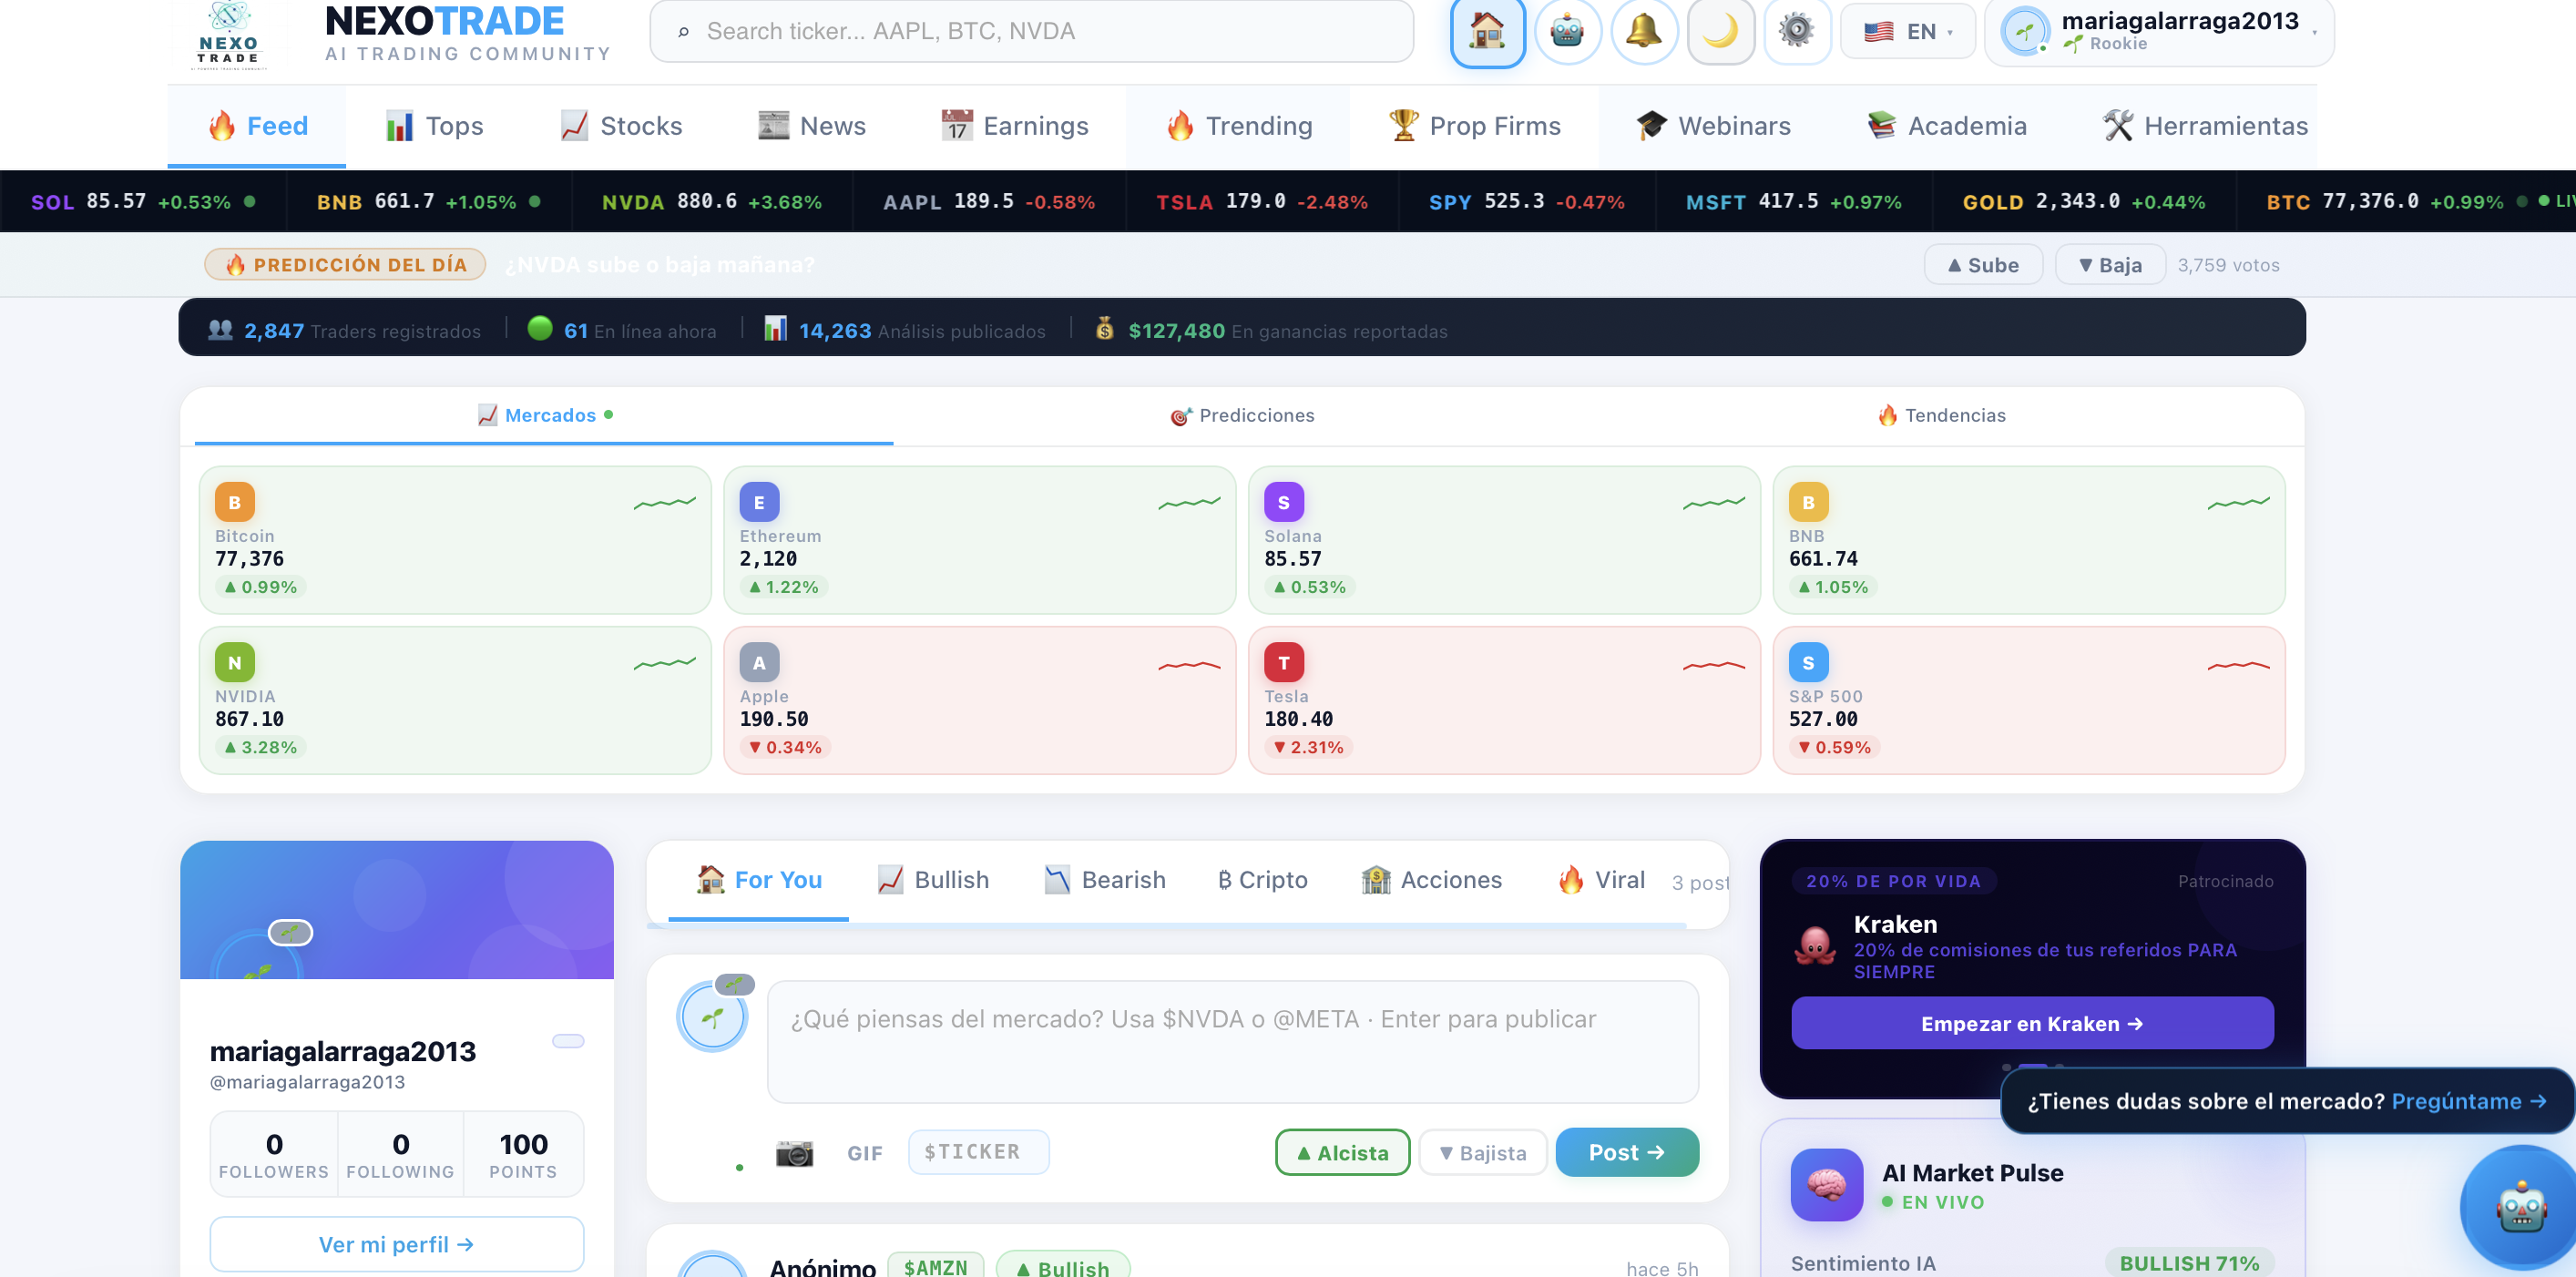Open Prop Firms navigation tab

[1474, 126]
